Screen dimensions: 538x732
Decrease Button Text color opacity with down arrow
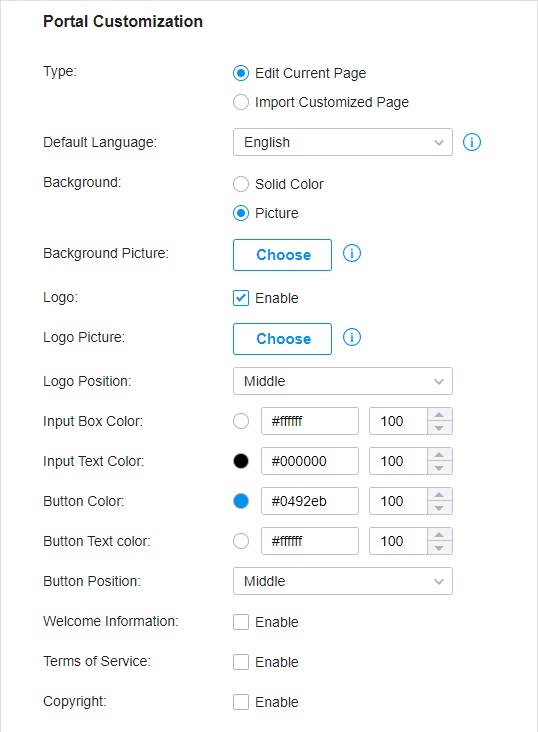point(439,548)
